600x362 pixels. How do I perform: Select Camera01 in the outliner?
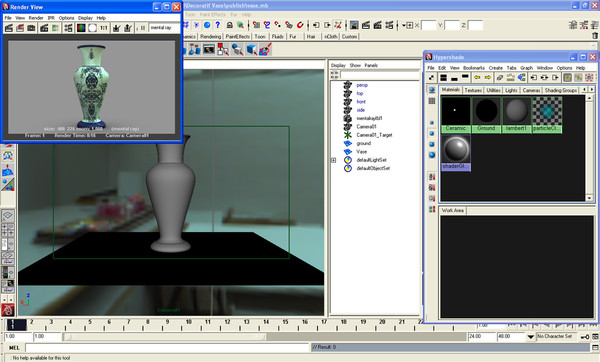pos(367,127)
